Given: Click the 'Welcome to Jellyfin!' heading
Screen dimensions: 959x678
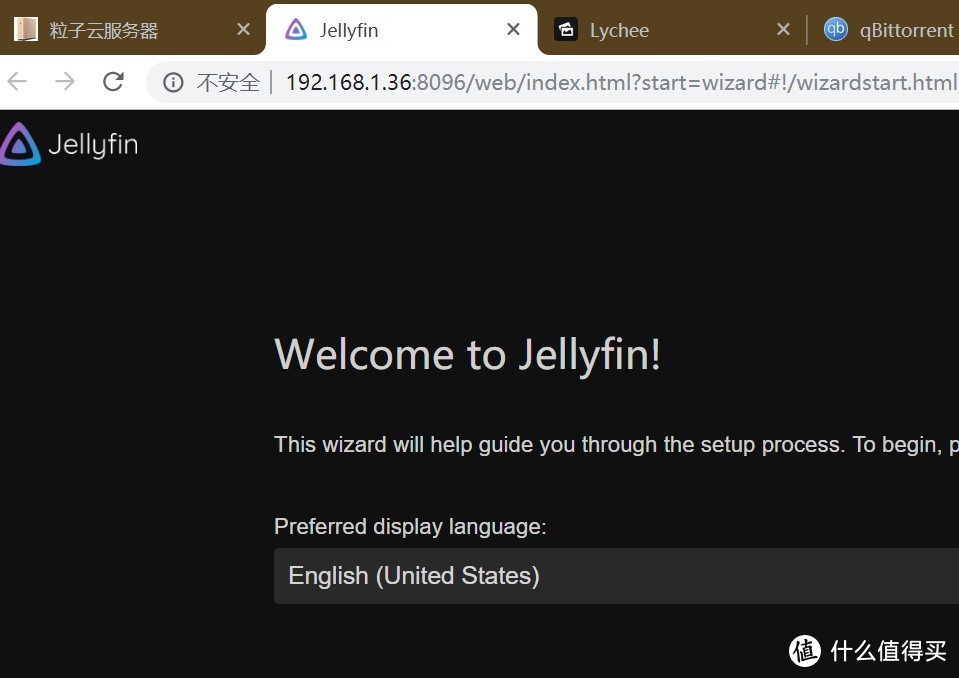Looking at the screenshot, I should 468,355.
